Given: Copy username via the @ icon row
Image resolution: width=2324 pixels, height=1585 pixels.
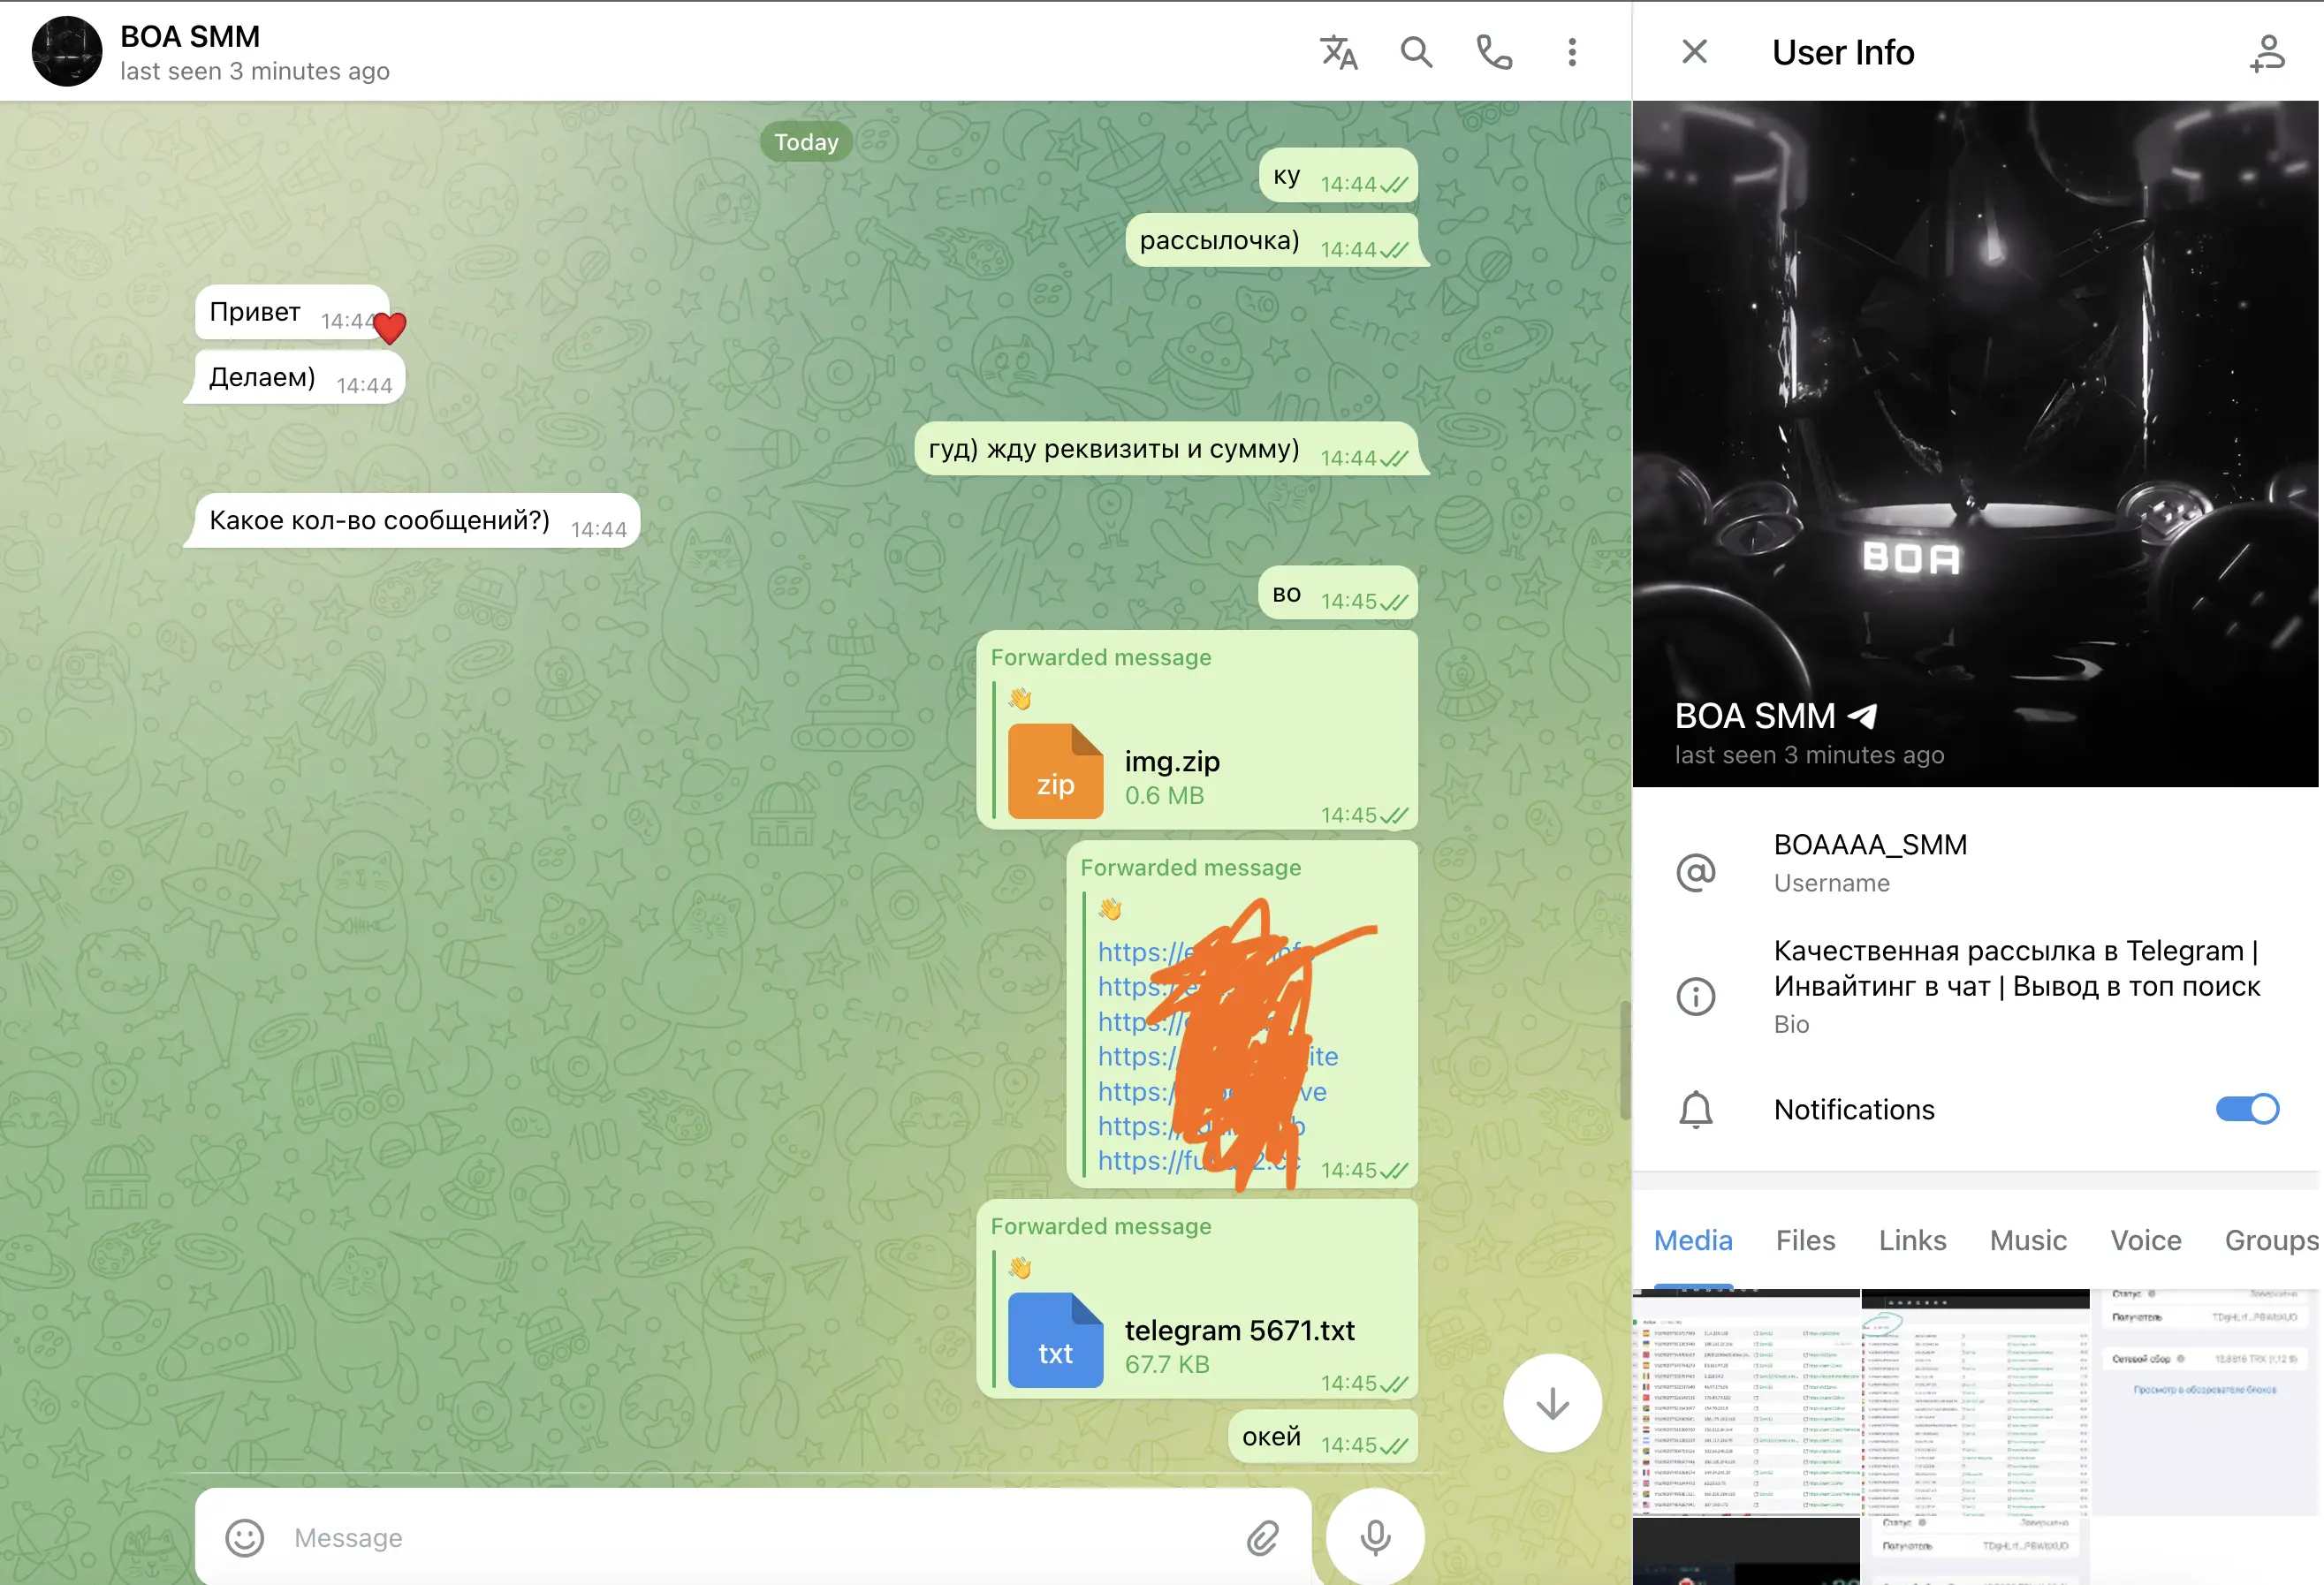Looking at the screenshot, I should (1695, 872).
